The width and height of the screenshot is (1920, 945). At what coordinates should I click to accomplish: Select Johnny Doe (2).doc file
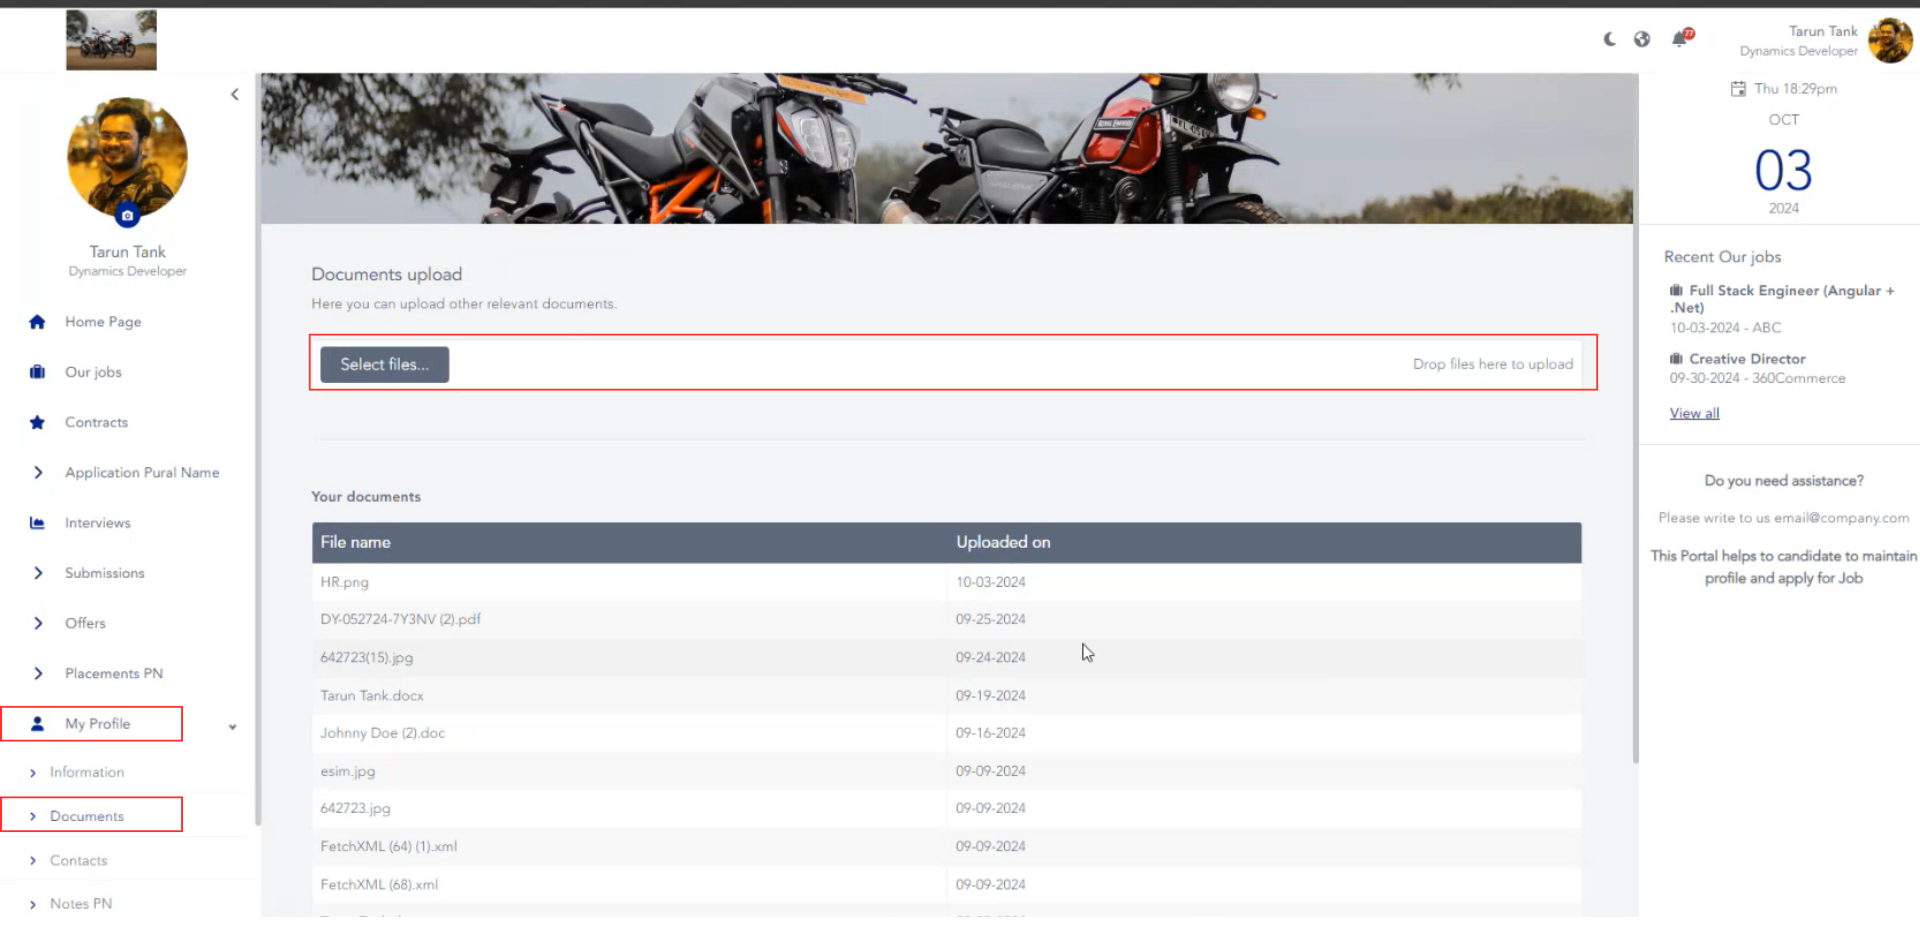[x=382, y=733]
